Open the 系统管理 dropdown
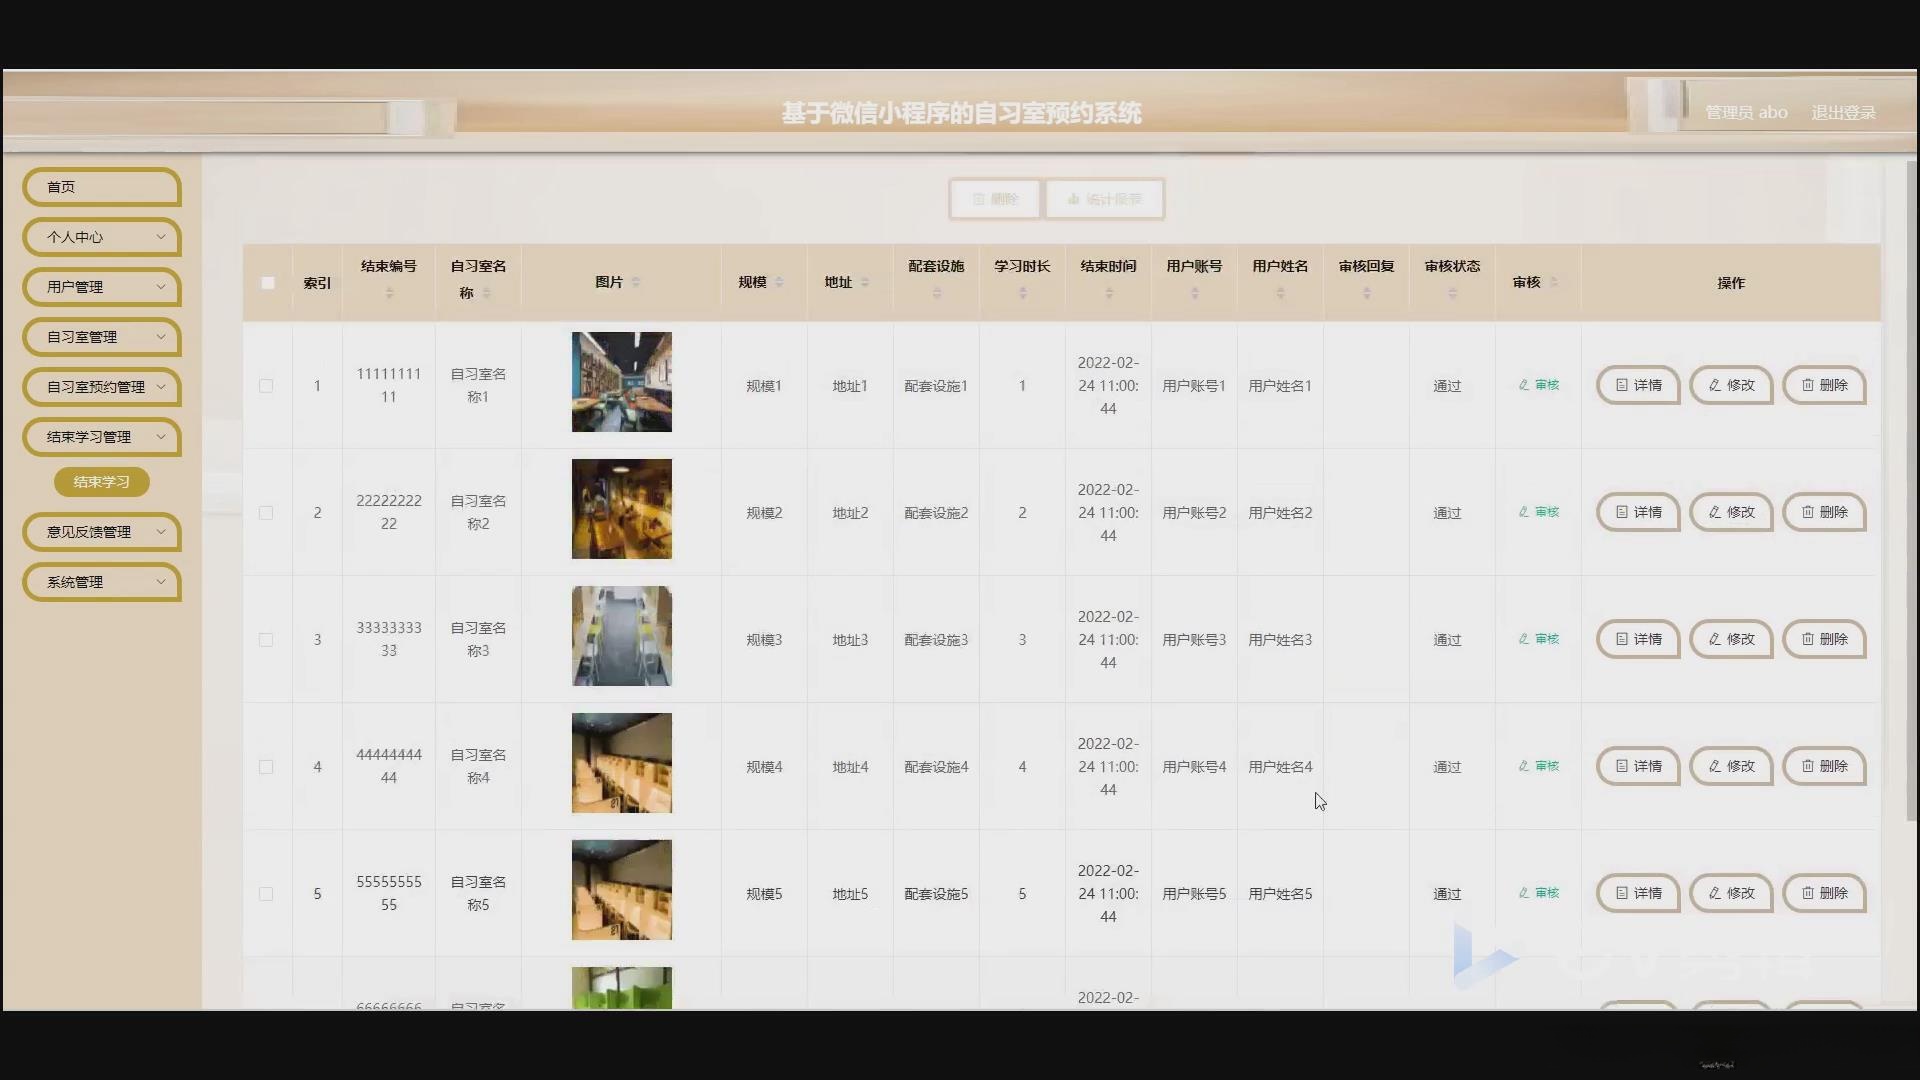 point(100,581)
